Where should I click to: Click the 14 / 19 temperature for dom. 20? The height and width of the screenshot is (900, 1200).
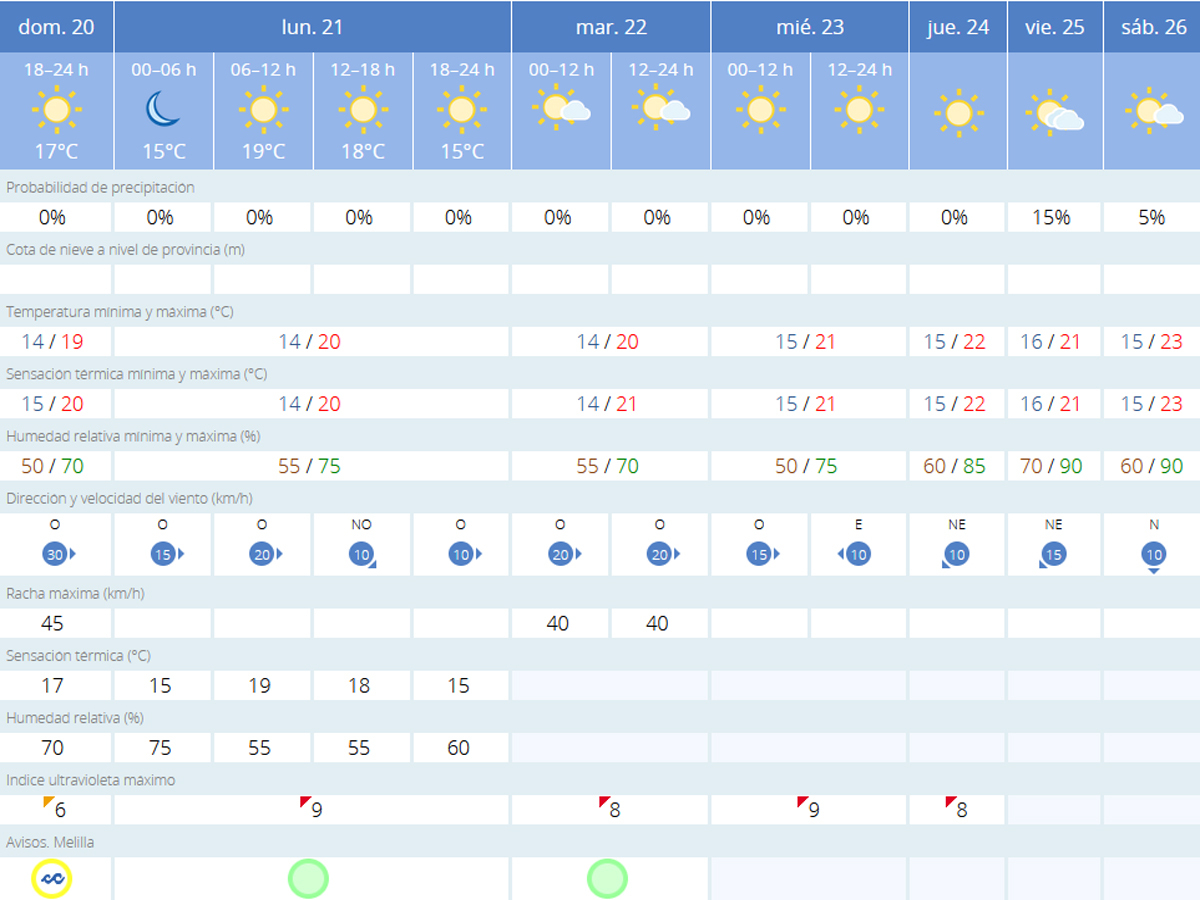point(53,342)
